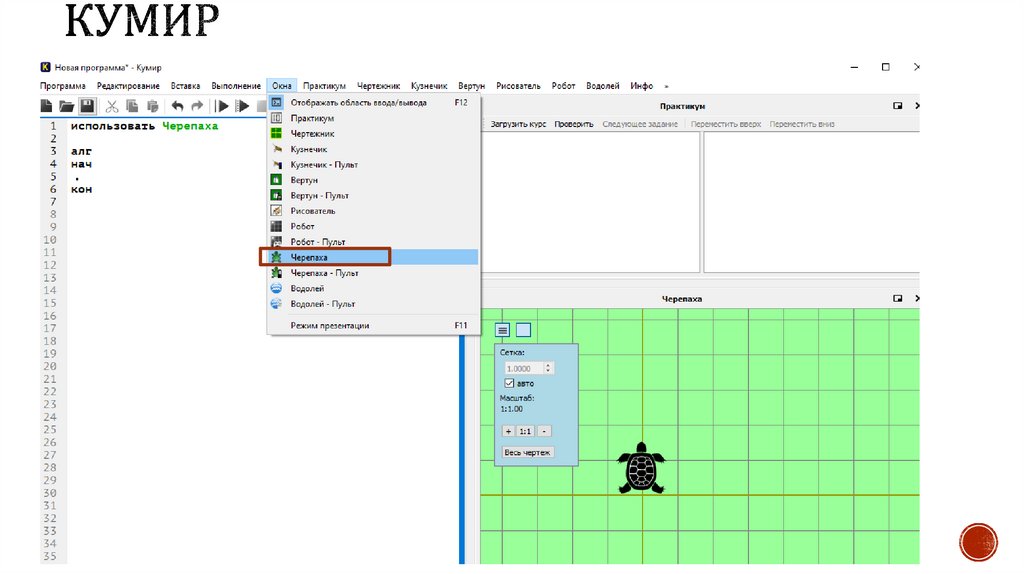This screenshot has height=574, width=1024.
Task: Click Весь чертеж button
Action: [527, 453]
